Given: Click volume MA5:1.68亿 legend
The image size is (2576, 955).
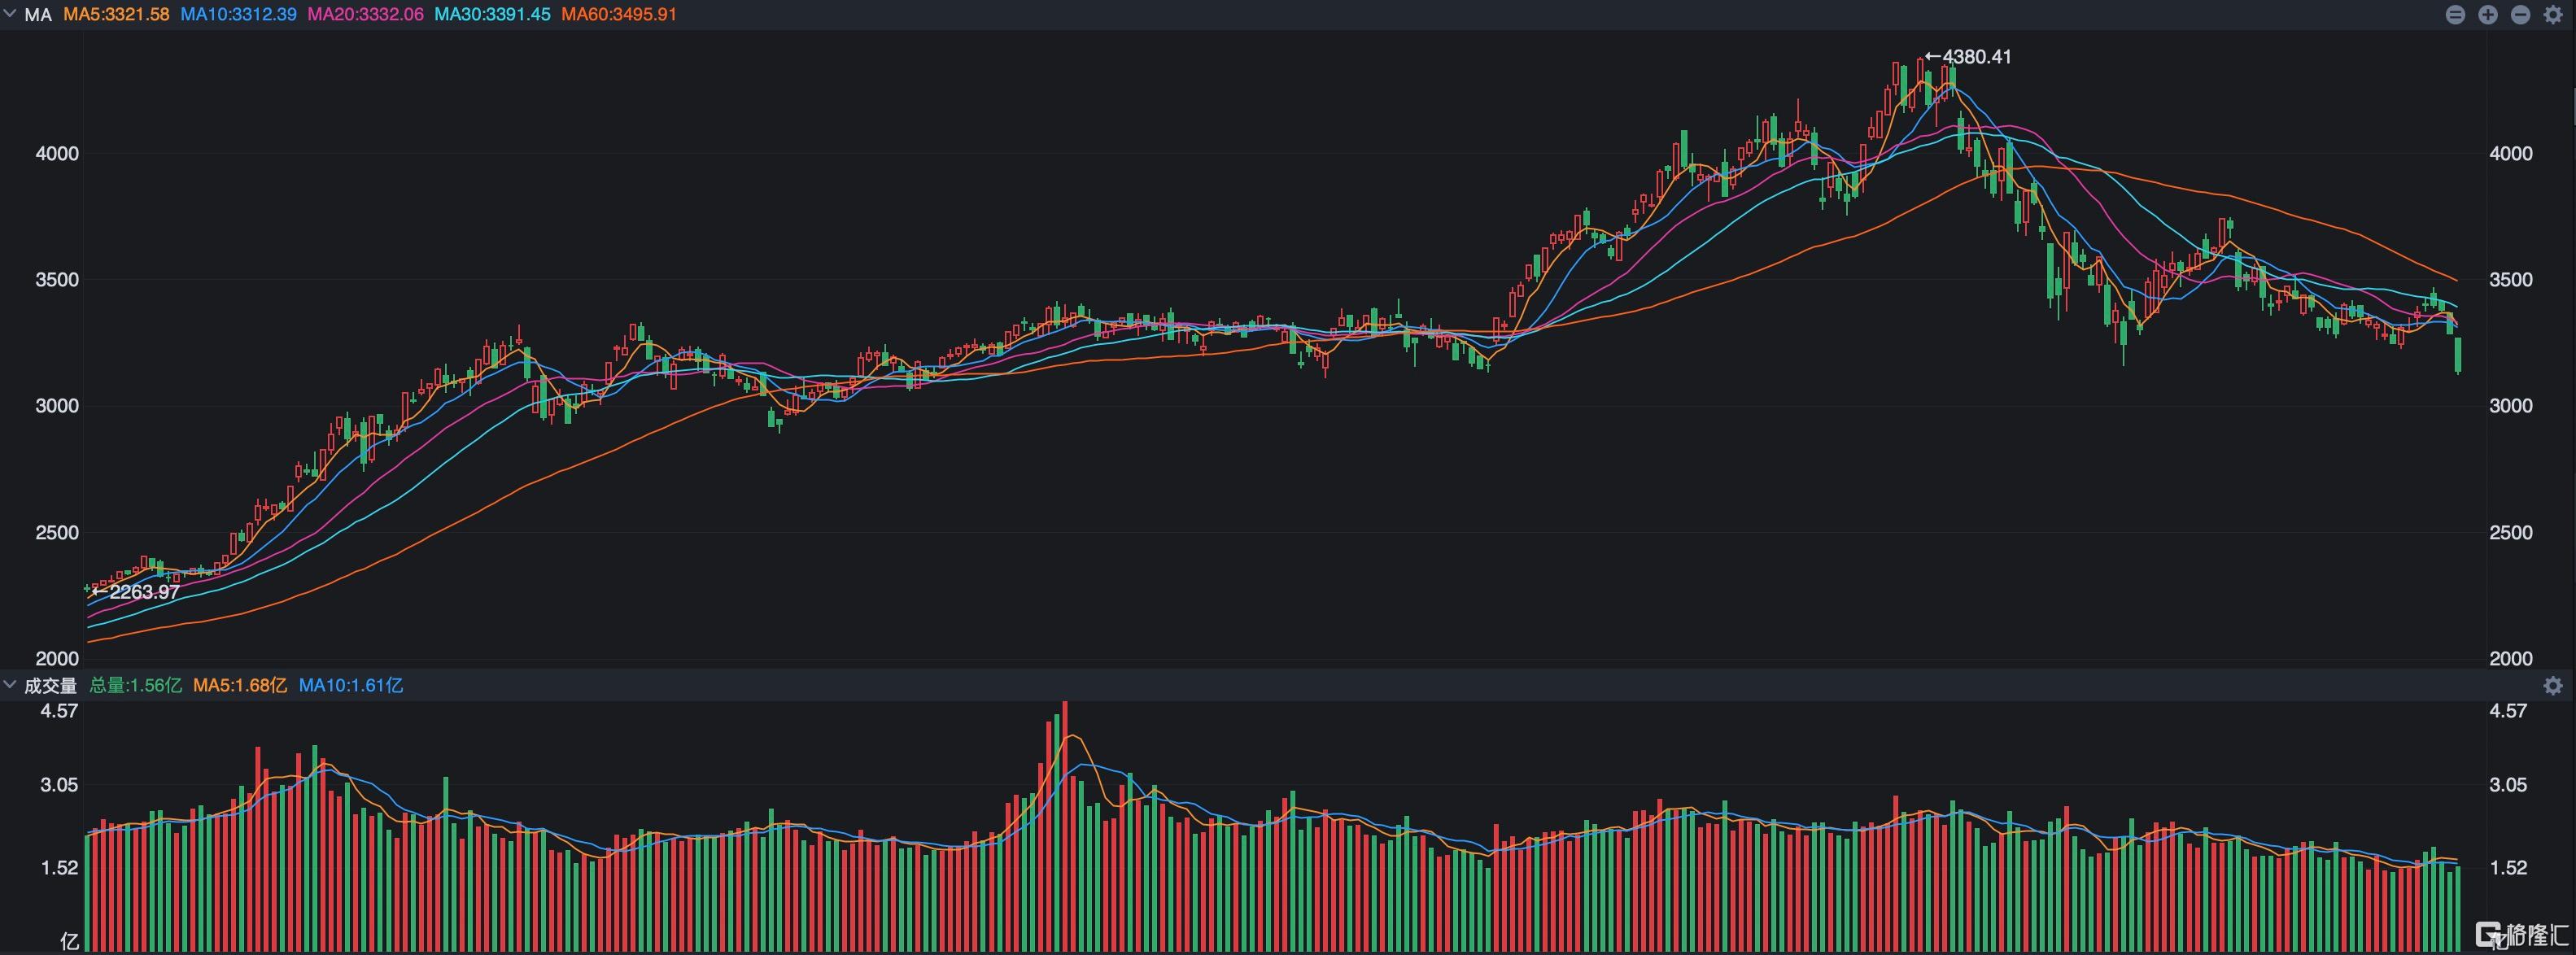Looking at the screenshot, I should (x=240, y=685).
